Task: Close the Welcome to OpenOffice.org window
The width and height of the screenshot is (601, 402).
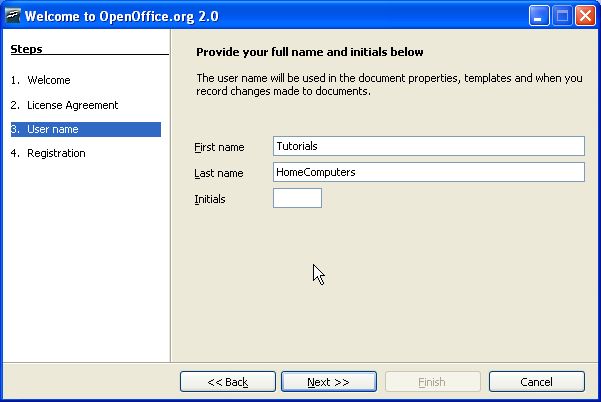Action: (585, 16)
